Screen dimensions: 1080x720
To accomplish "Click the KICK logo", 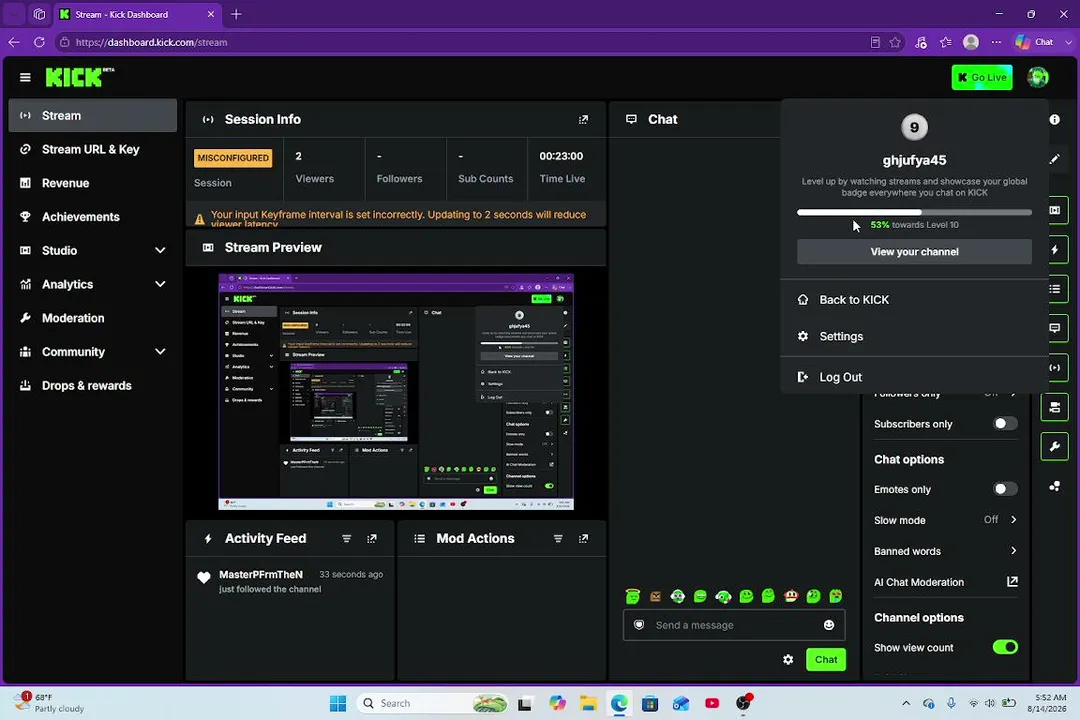I will coord(79,77).
